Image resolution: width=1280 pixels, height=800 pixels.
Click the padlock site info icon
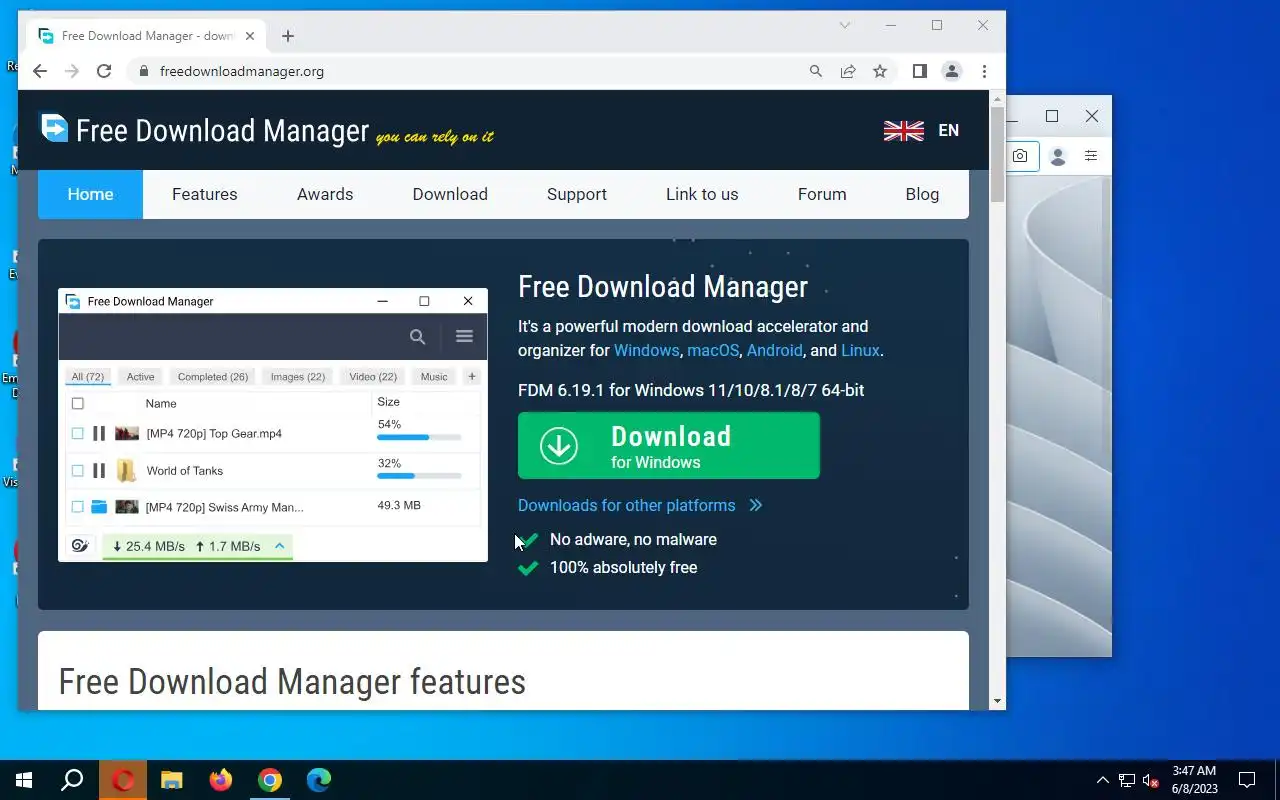(143, 71)
